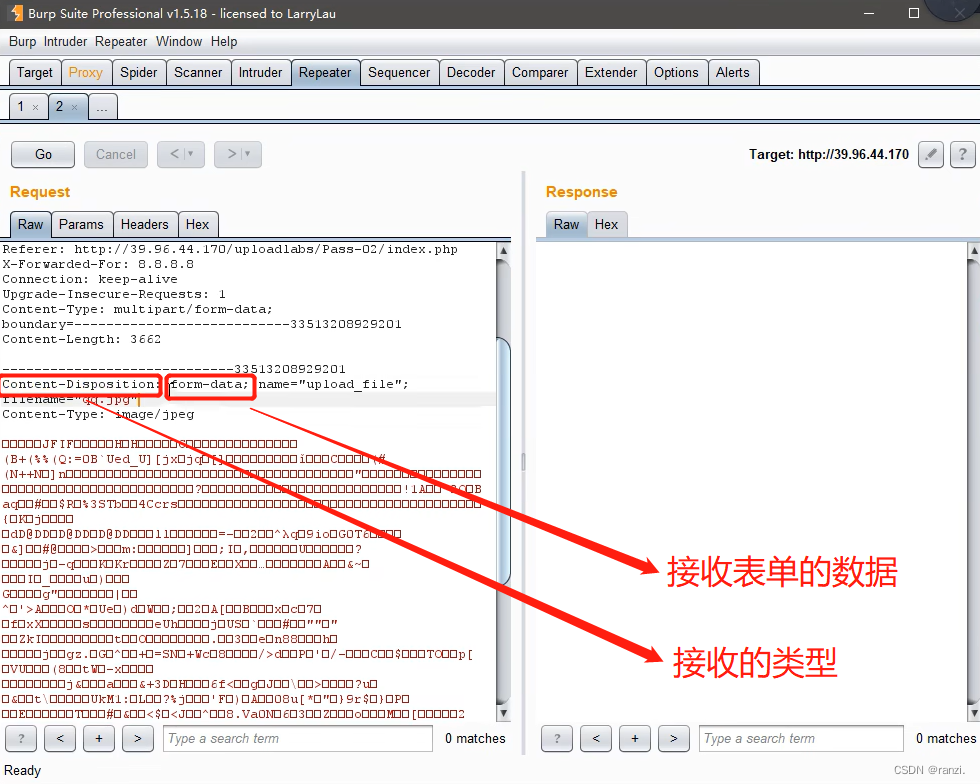
Task: Switch to the Decoder tab
Action: click(471, 73)
